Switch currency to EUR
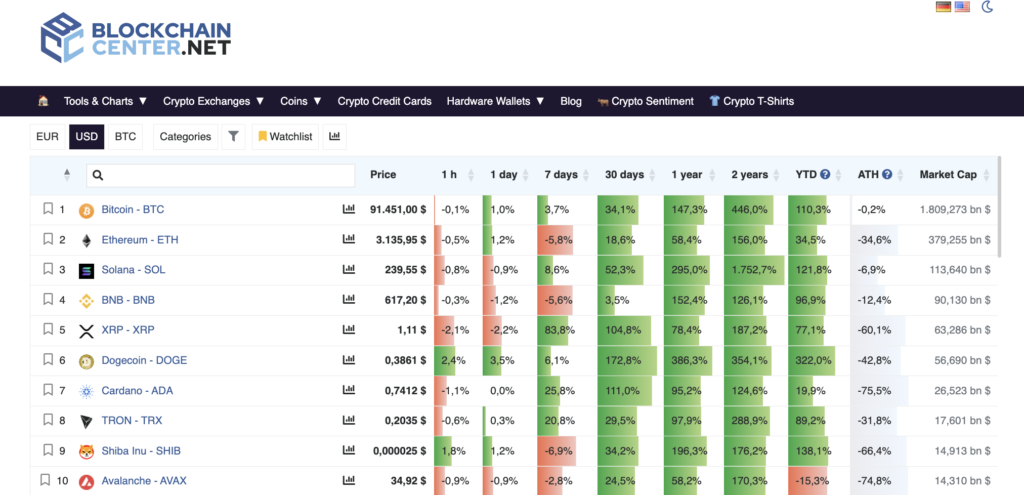The width and height of the screenshot is (1024, 495). (x=47, y=136)
